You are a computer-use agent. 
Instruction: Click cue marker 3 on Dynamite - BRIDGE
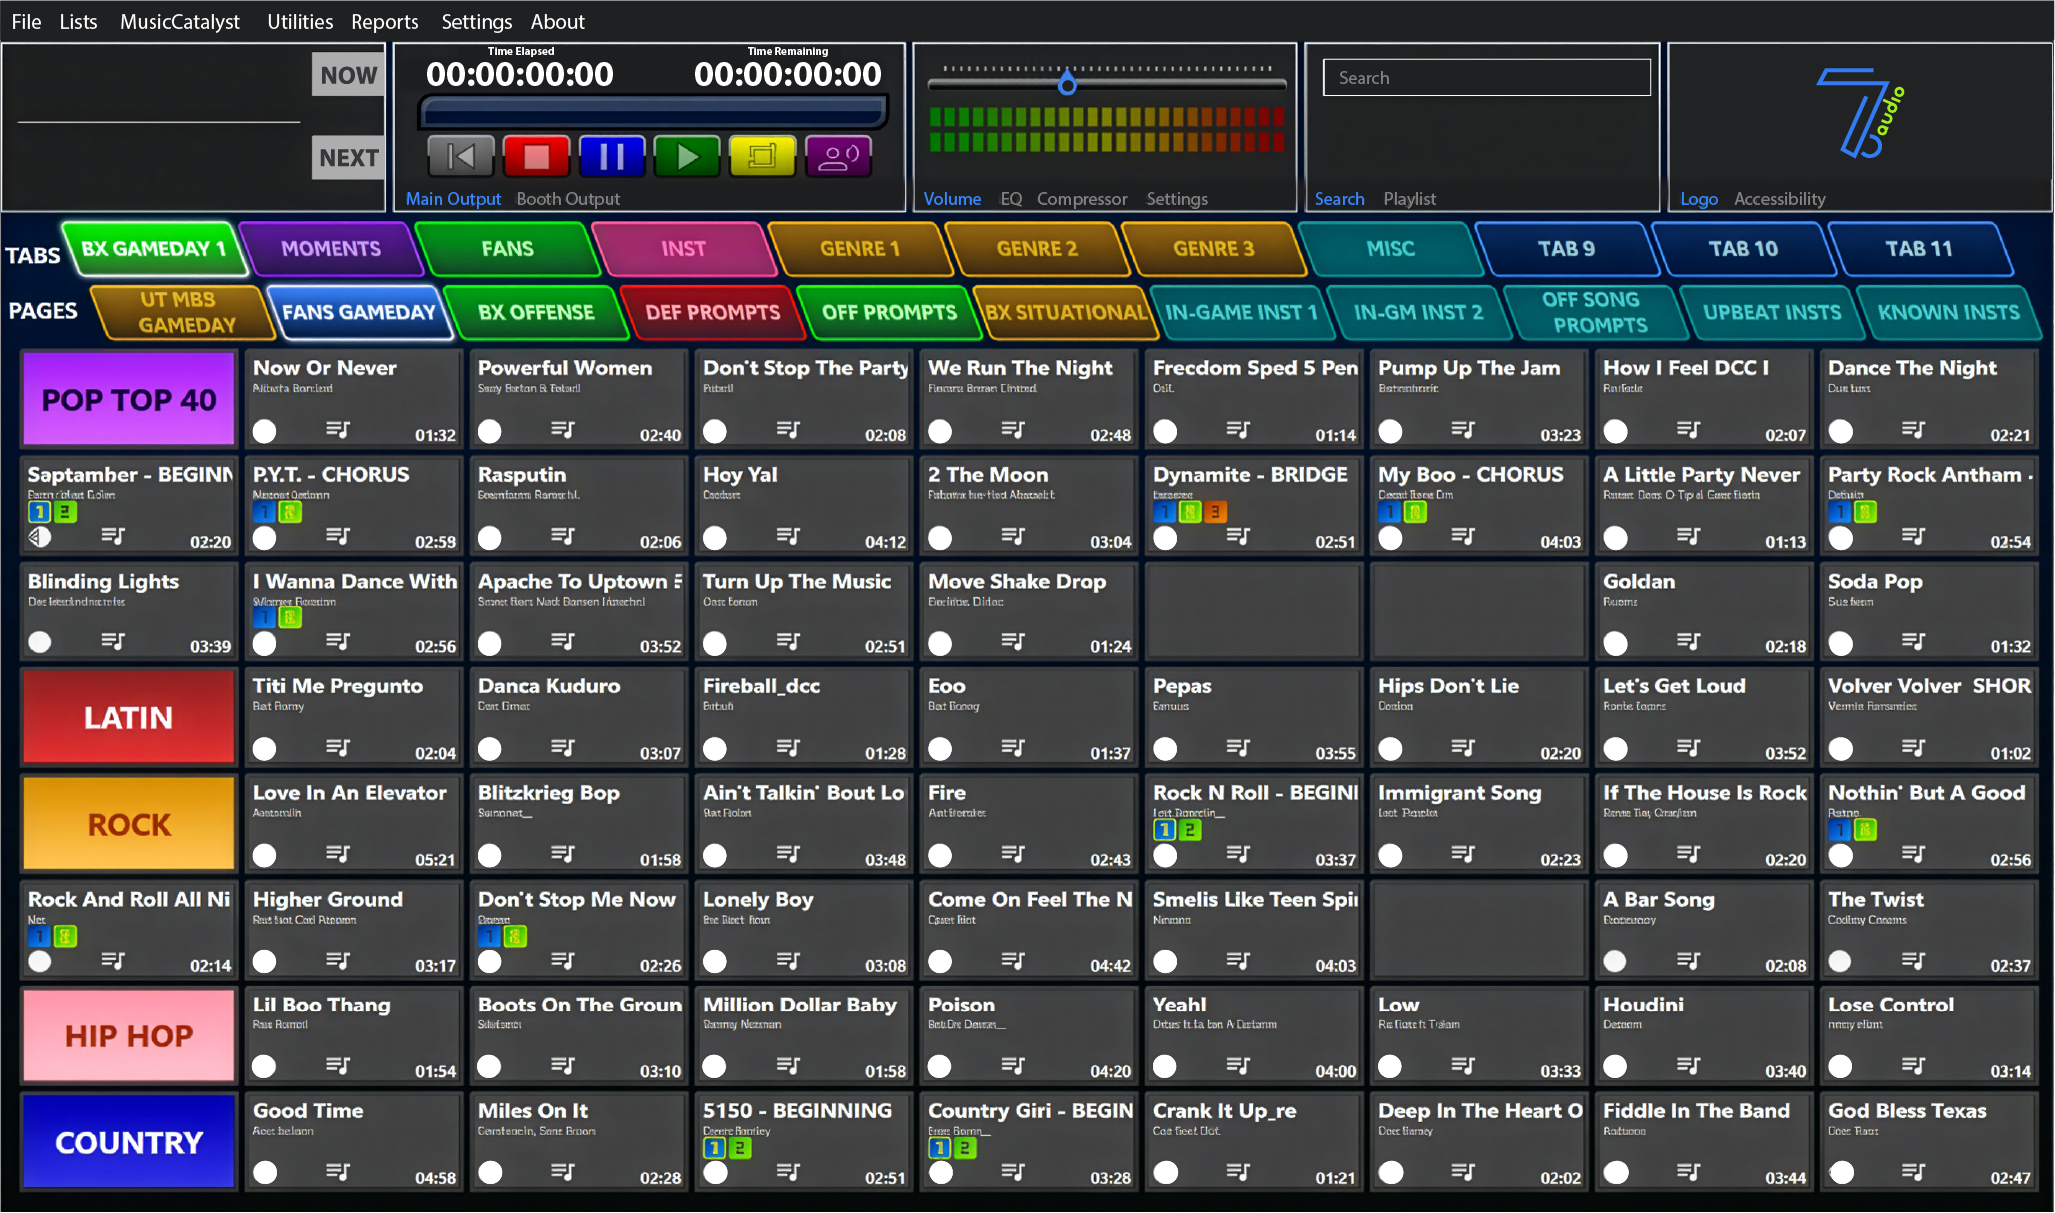click(1214, 512)
